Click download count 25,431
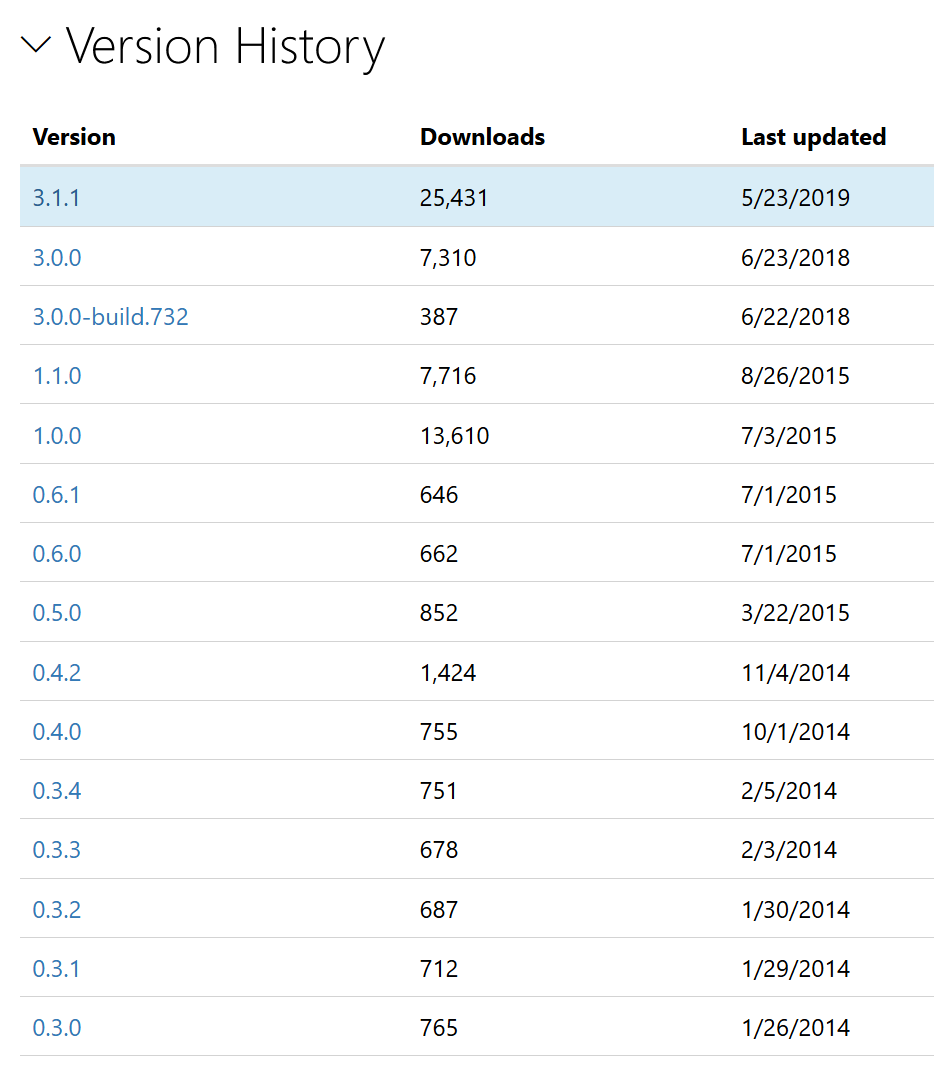Screen dimensions: 934x1087 pos(454,198)
